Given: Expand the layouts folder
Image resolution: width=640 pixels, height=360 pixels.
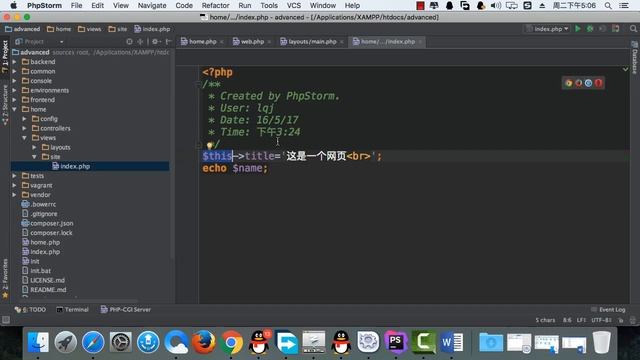Looking at the screenshot, I should pos(34,147).
